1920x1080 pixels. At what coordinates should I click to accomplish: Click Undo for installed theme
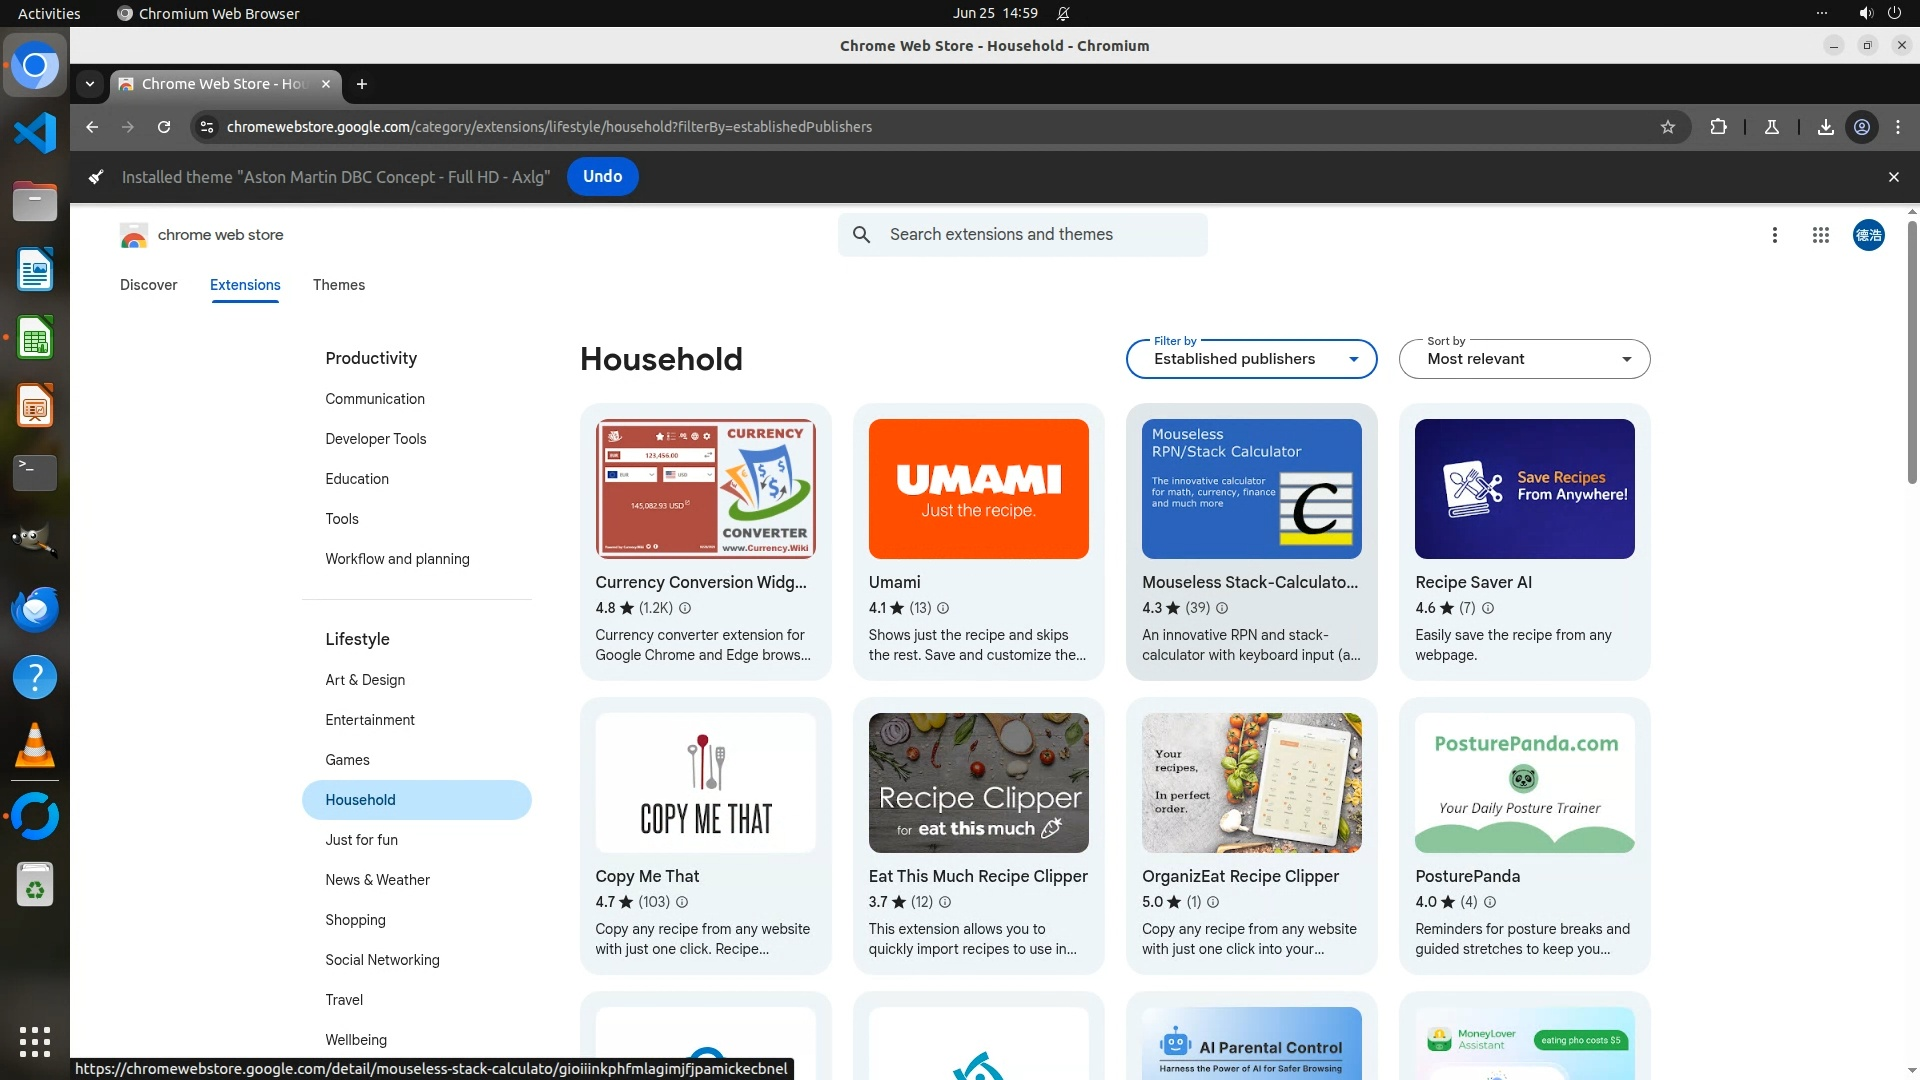pyautogui.click(x=602, y=177)
